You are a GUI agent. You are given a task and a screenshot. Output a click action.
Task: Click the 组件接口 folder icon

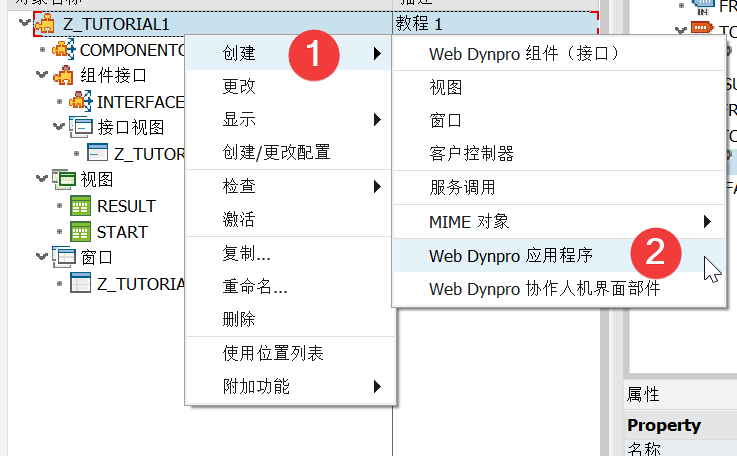pyautogui.click(x=65, y=75)
